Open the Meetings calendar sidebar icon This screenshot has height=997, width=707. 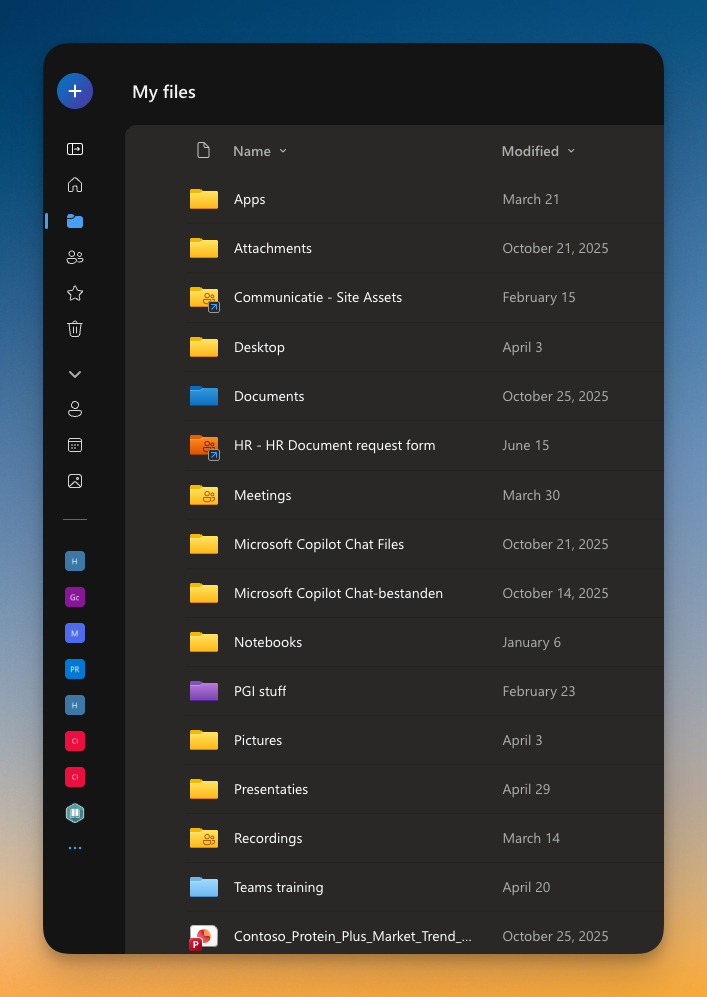point(75,445)
